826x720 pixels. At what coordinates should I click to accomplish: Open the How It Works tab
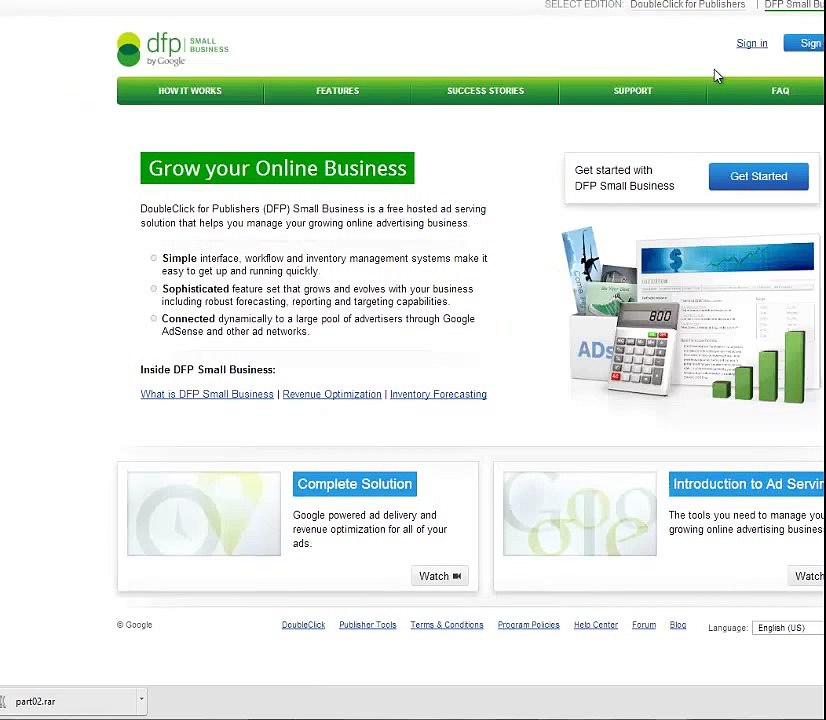pyautogui.click(x=190, y=91)
